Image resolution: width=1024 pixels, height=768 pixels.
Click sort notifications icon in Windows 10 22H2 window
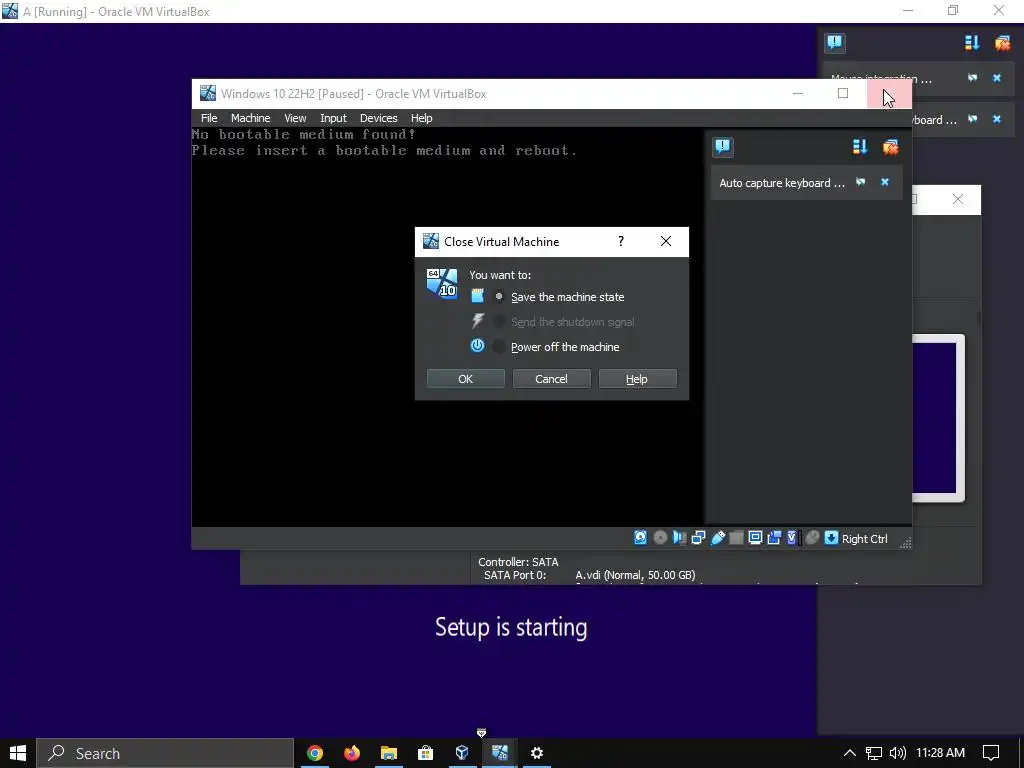click(860, 147)
